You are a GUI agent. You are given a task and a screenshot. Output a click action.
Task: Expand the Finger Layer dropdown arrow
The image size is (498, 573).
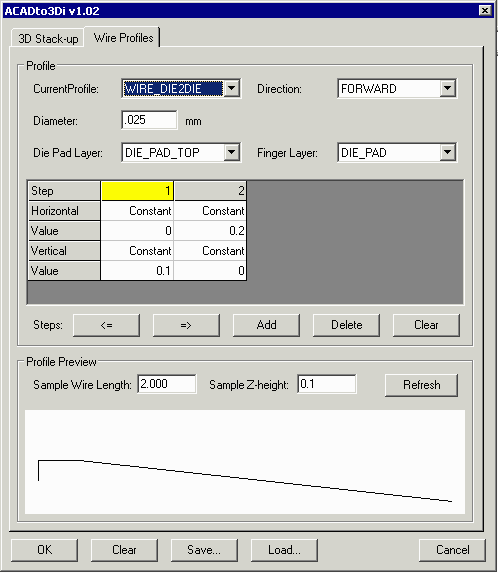click(448, 152)
